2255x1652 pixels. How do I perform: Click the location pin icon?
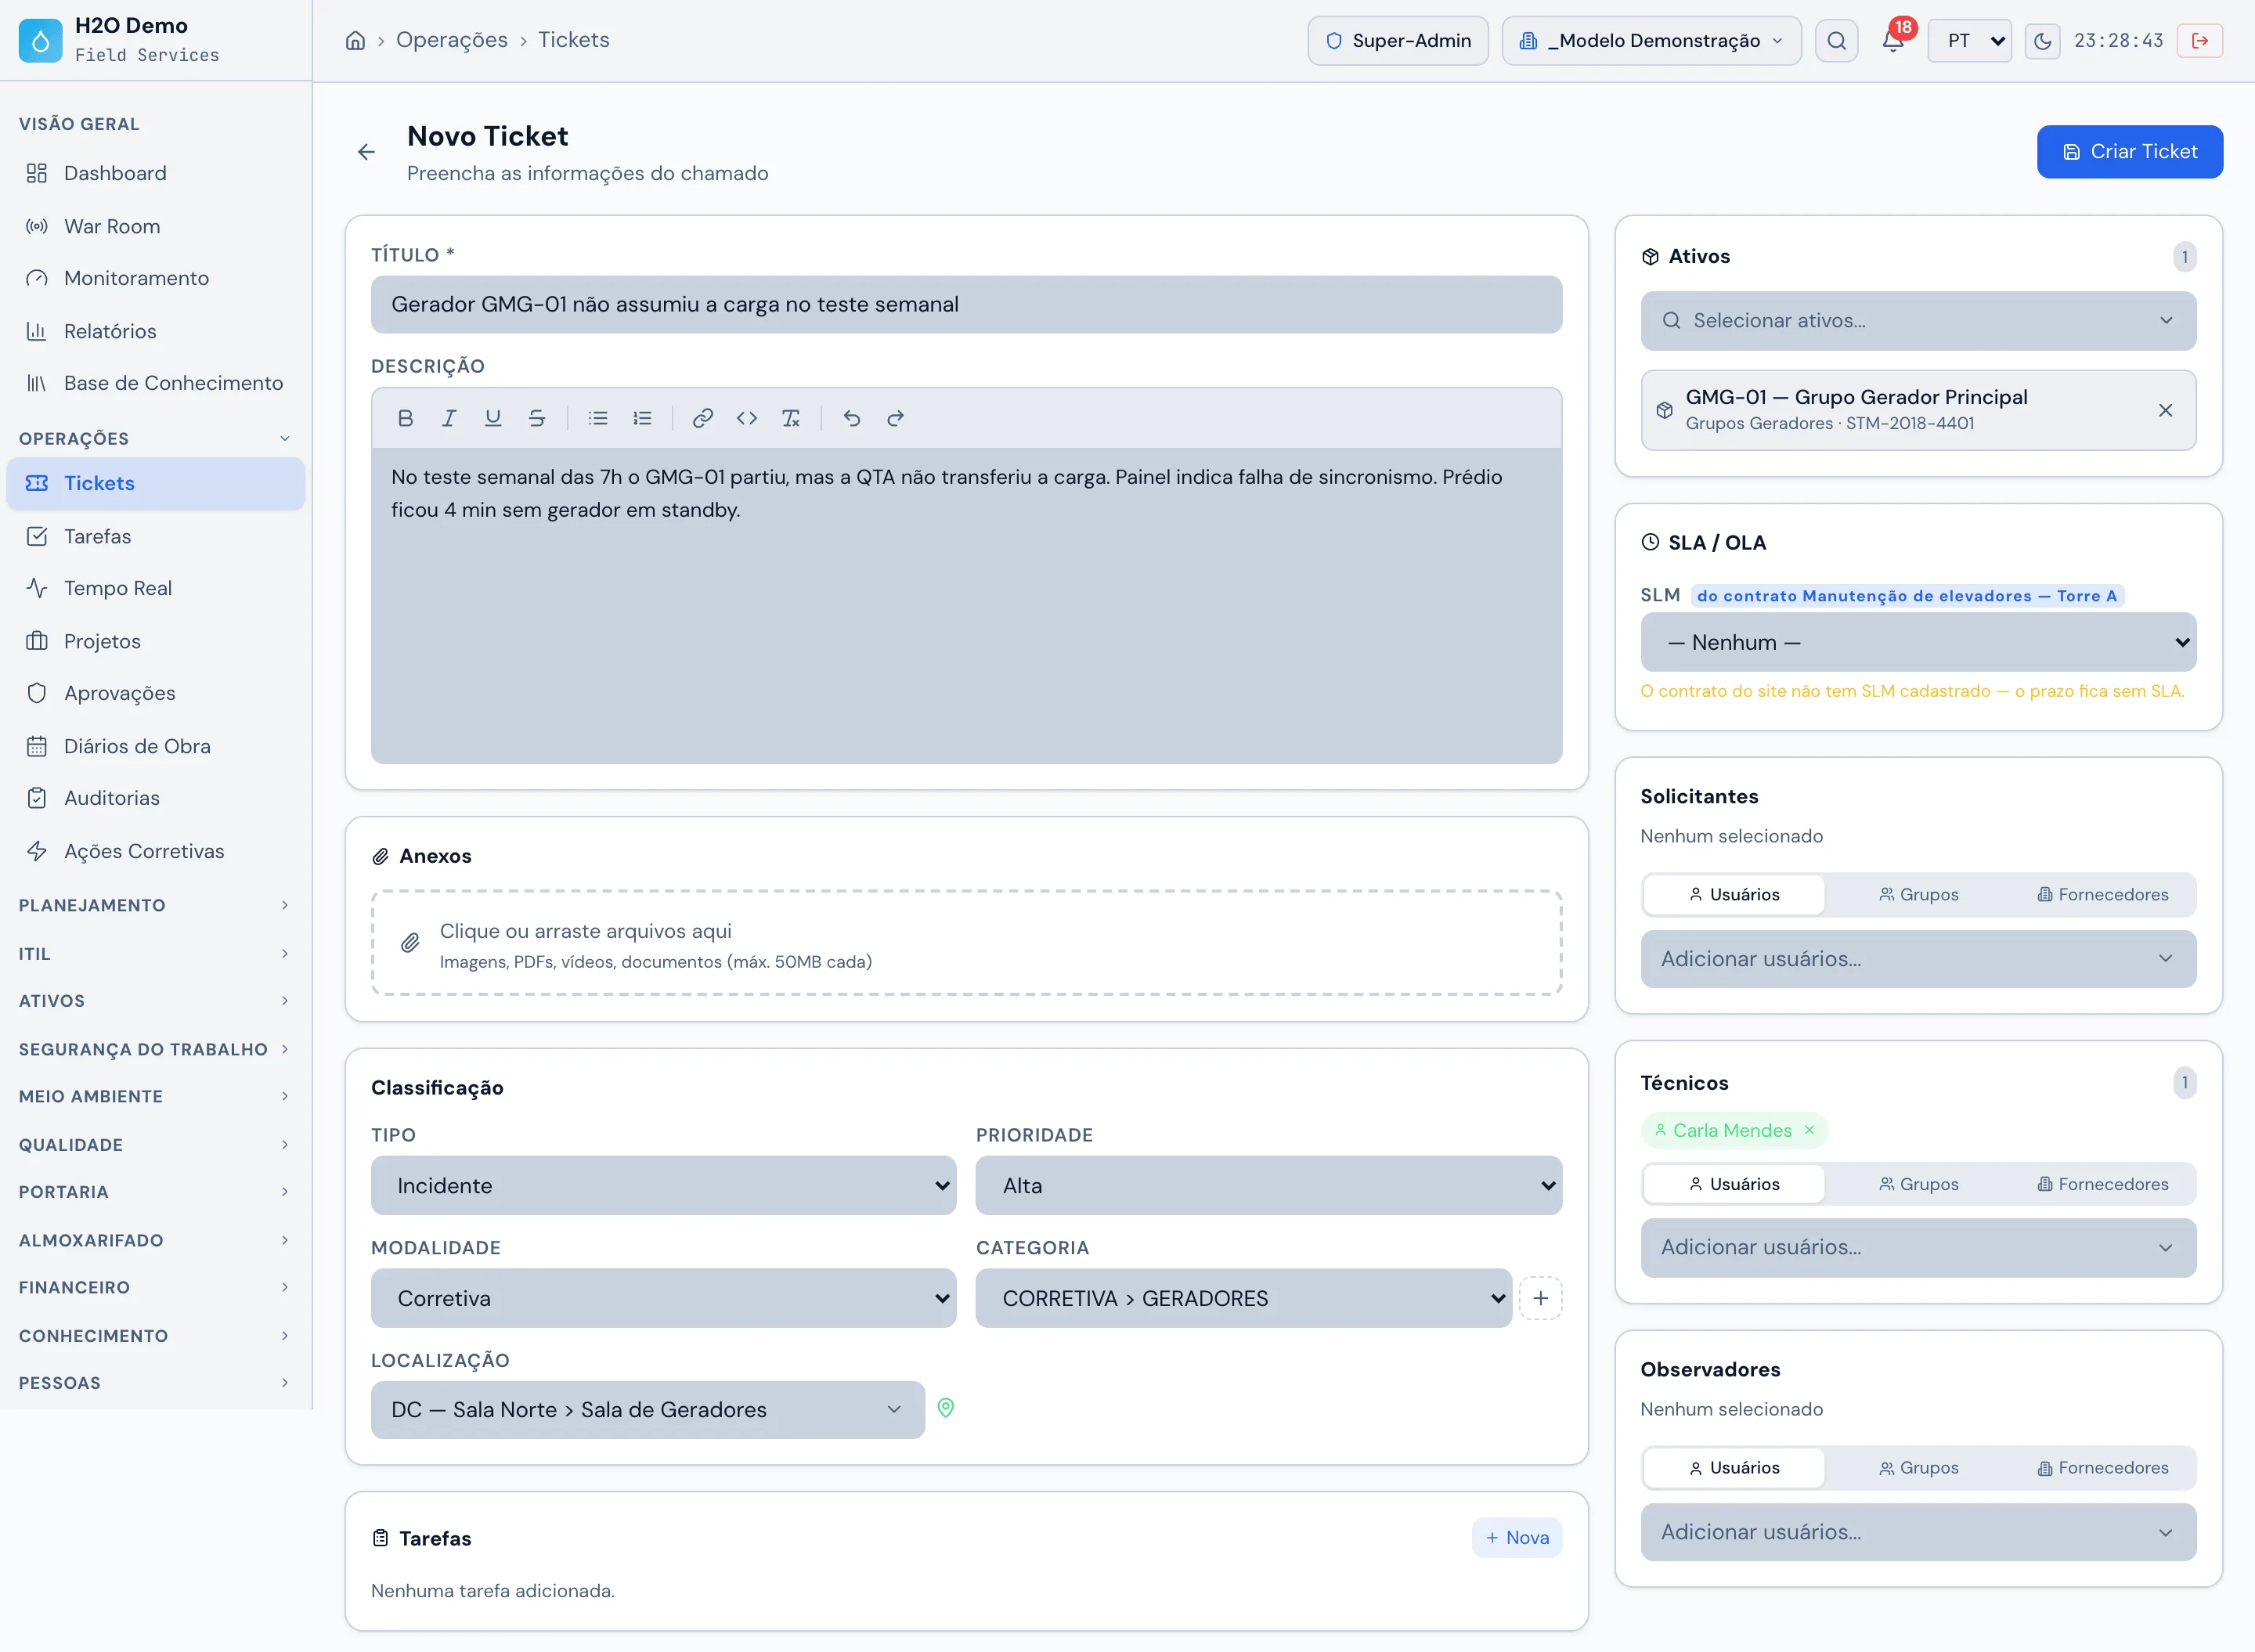pyautogui.click(x=946, y=1408)
